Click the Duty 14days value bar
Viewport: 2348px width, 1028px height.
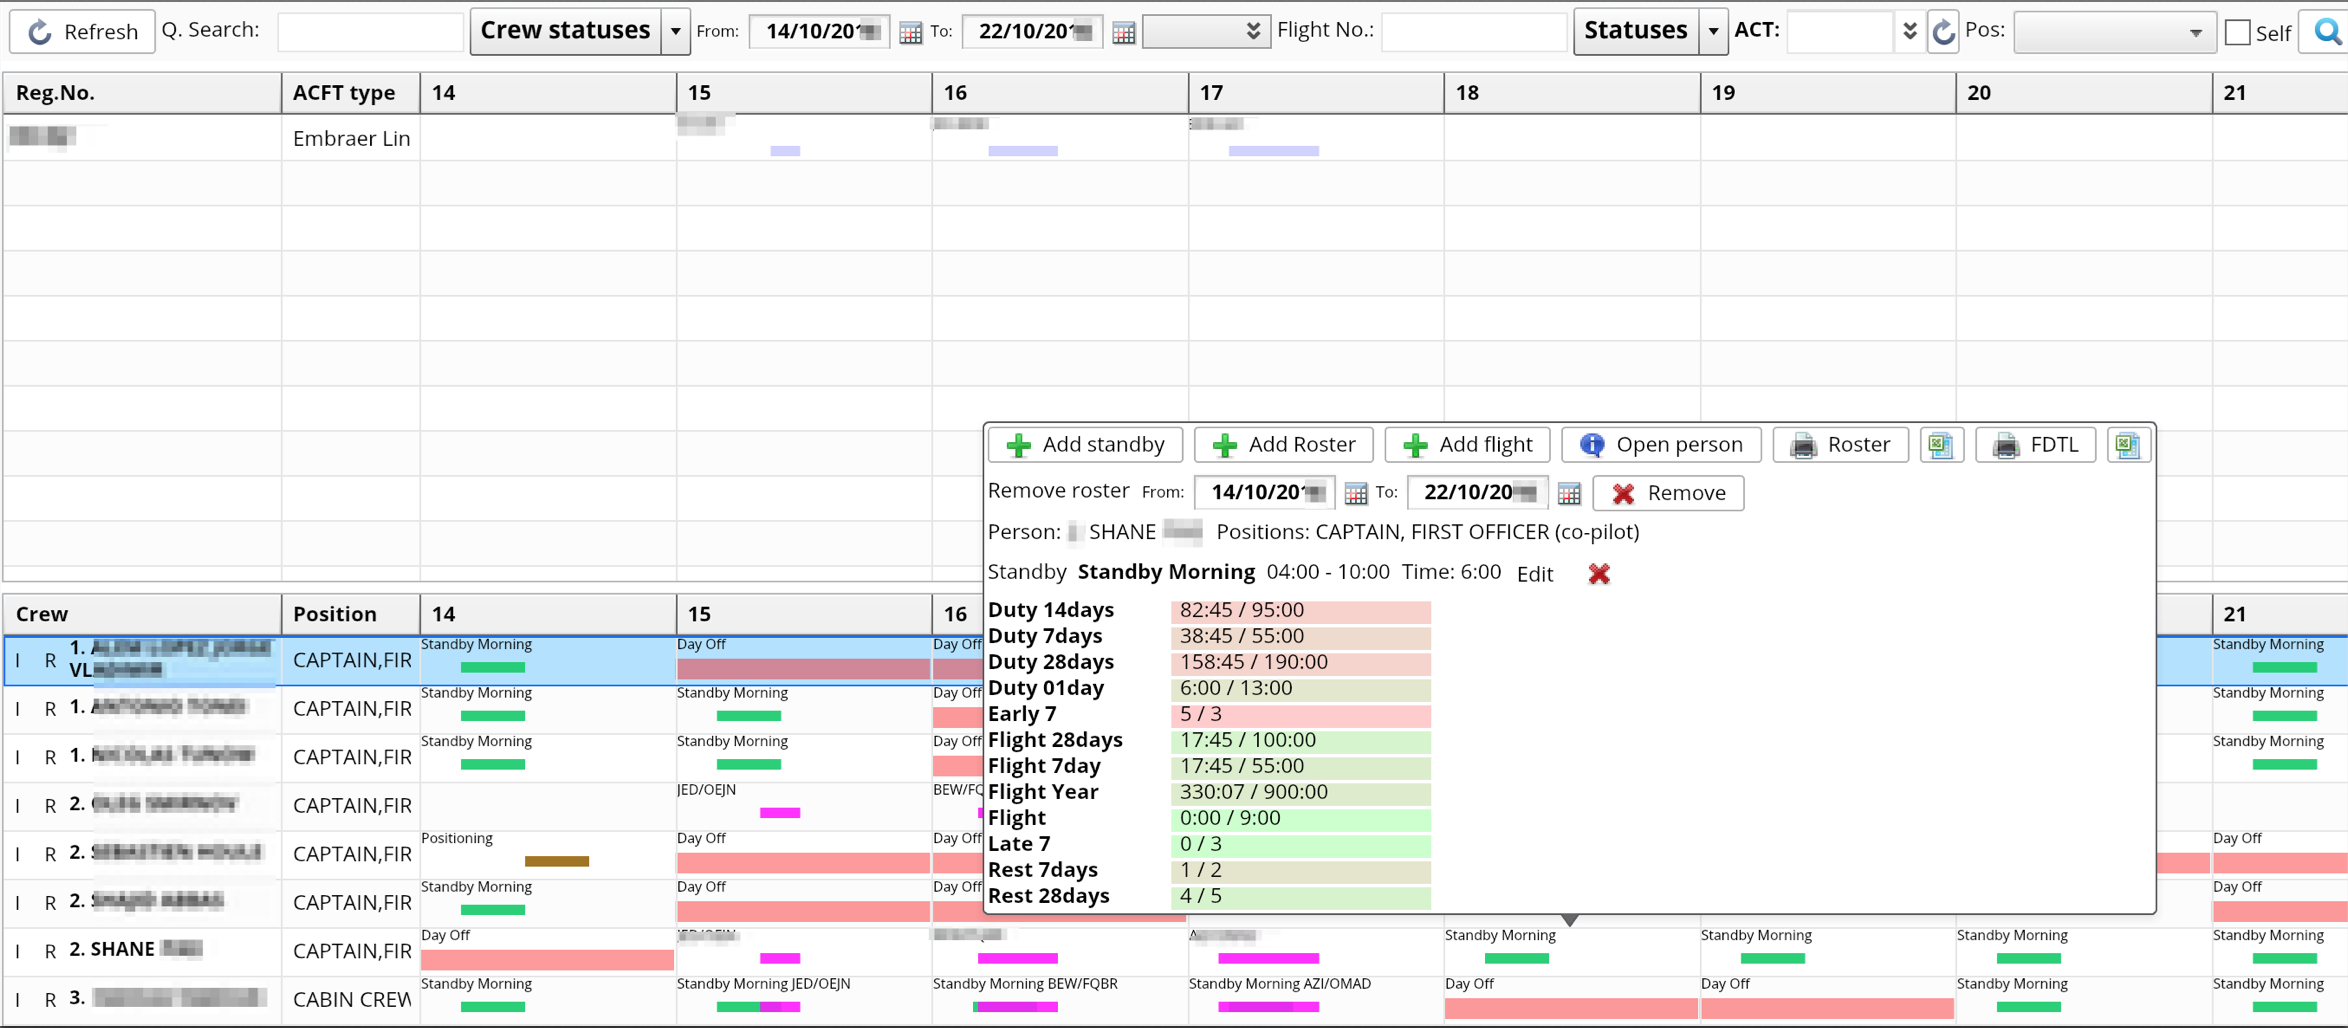click(1301, 611)
